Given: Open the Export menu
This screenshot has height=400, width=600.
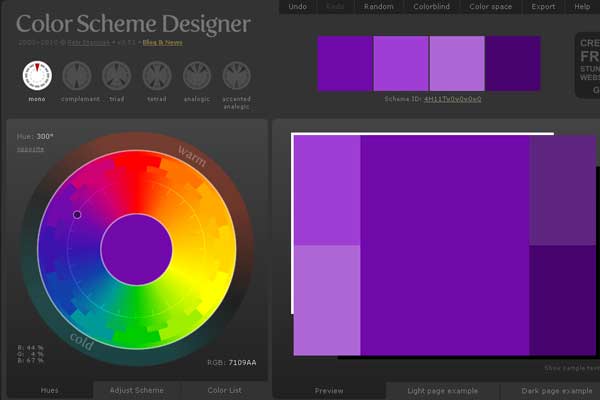Looking at the screenshot, I should (543, 7).
